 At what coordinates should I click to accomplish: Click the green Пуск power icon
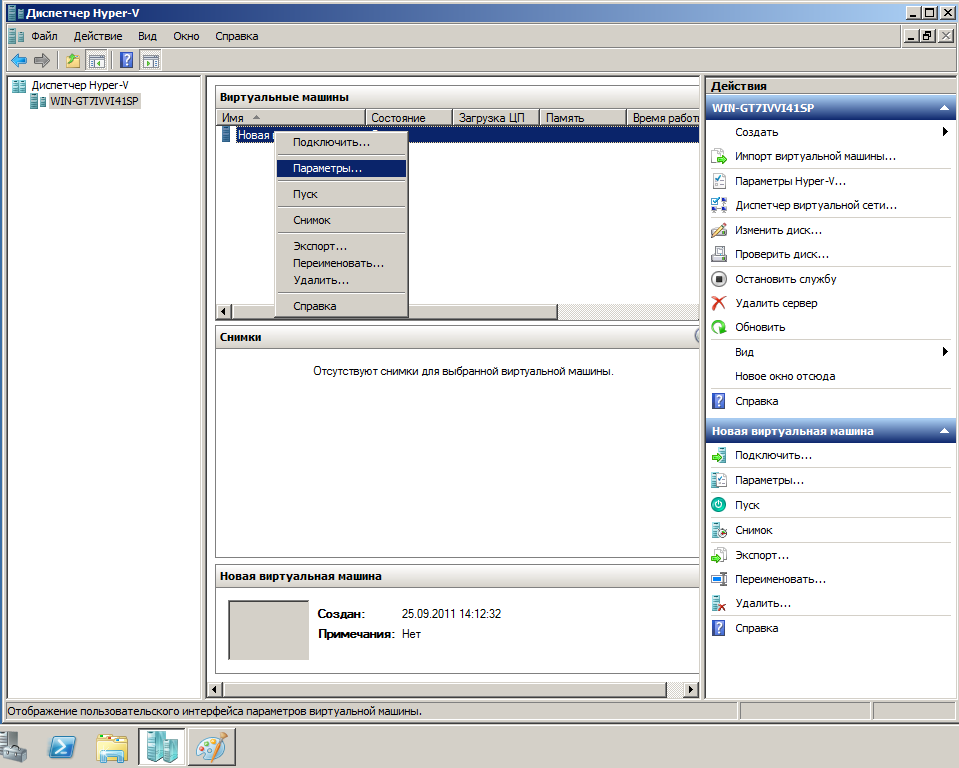coord(718,505)
